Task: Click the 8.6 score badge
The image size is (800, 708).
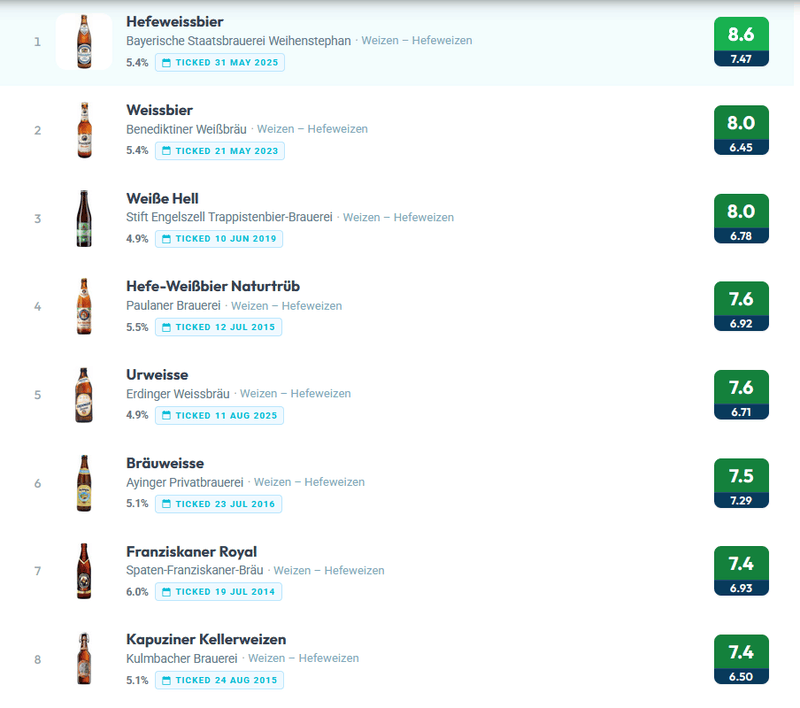Action: click(741, 41)
